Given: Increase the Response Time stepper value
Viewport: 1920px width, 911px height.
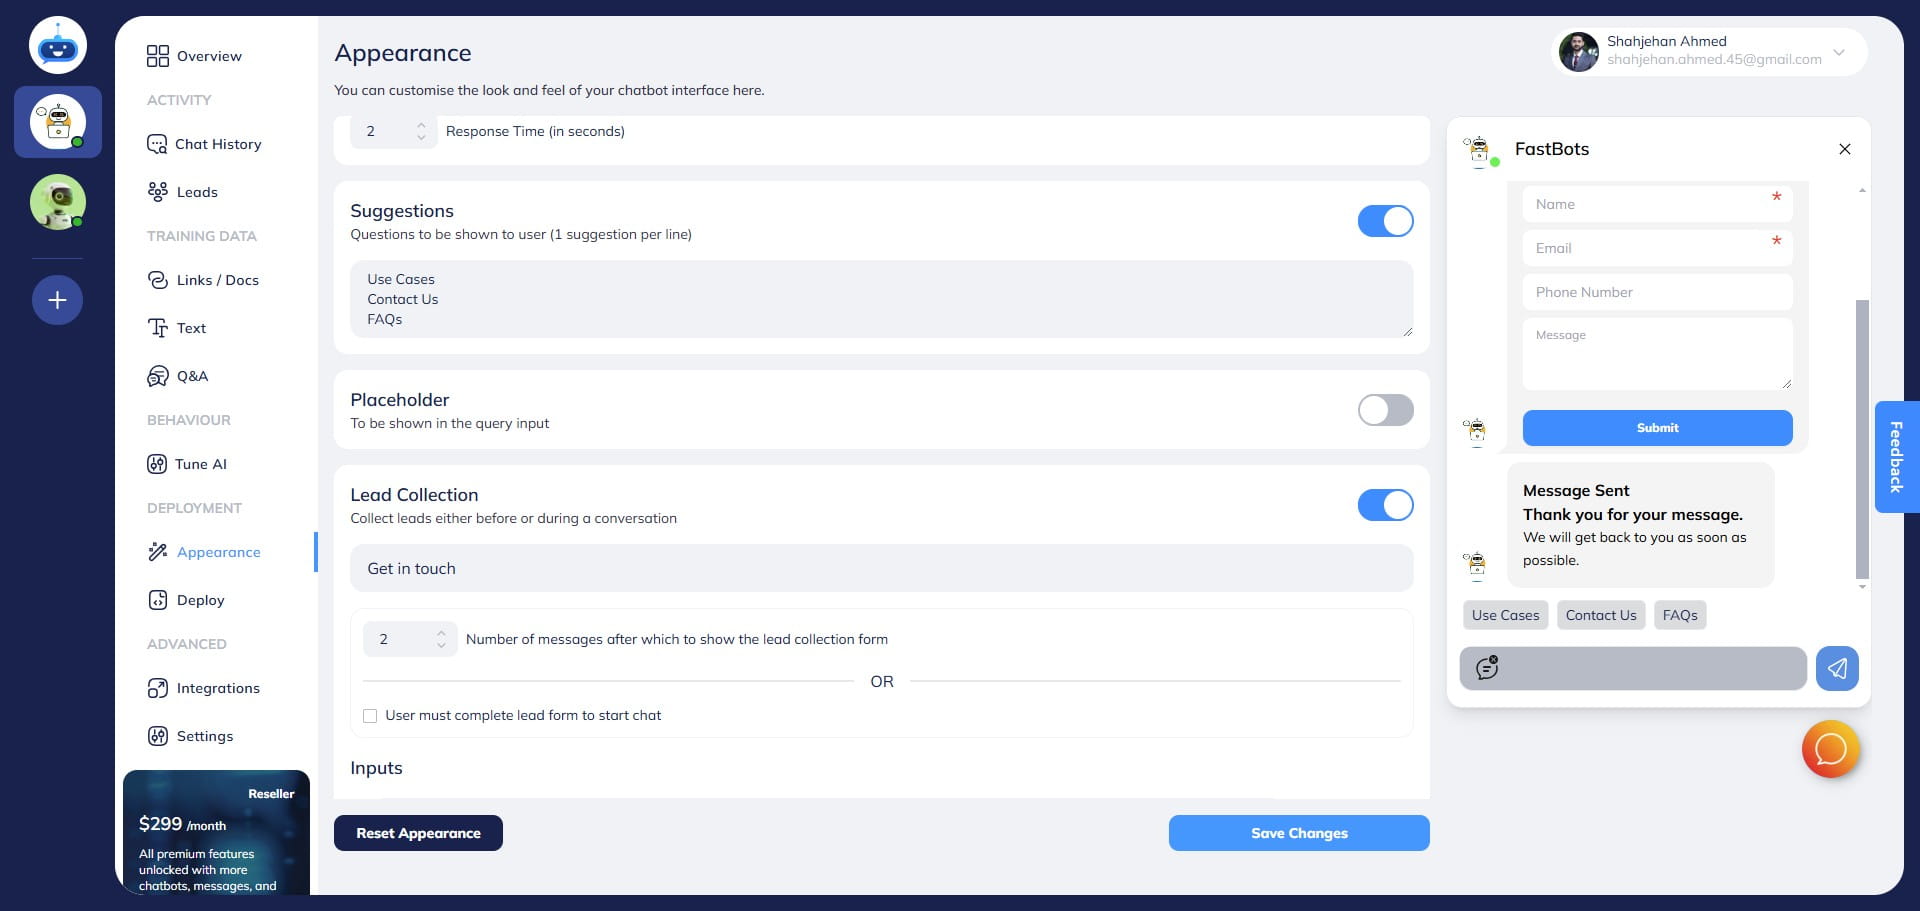Looking at the screenshot, I should 421,125.
